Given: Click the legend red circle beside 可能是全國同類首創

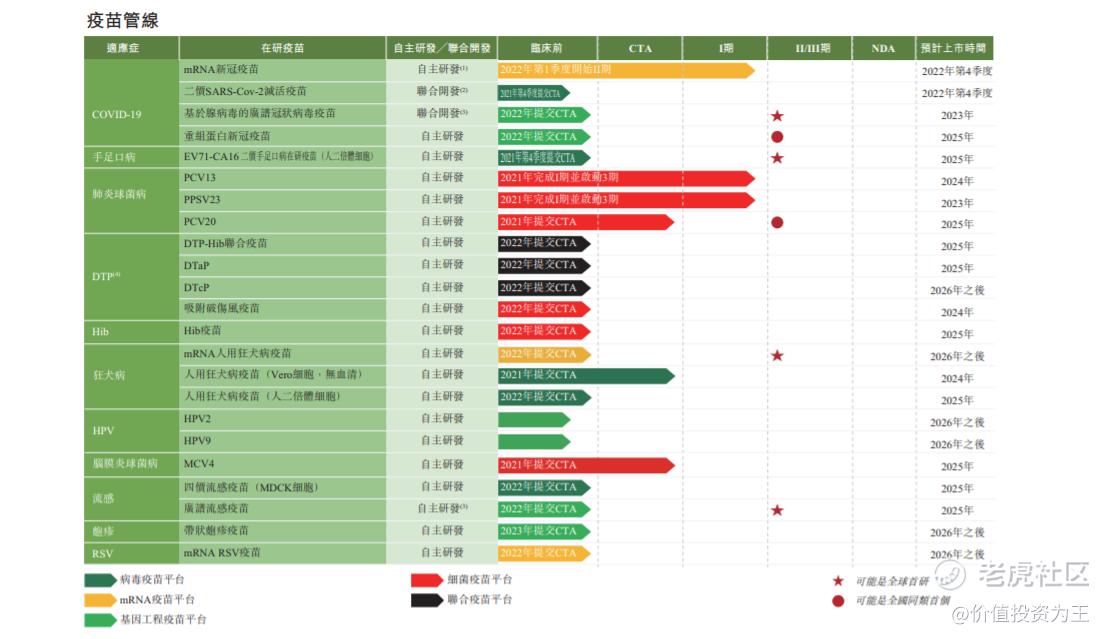Looking at the screenshot, I should (838, 601).
